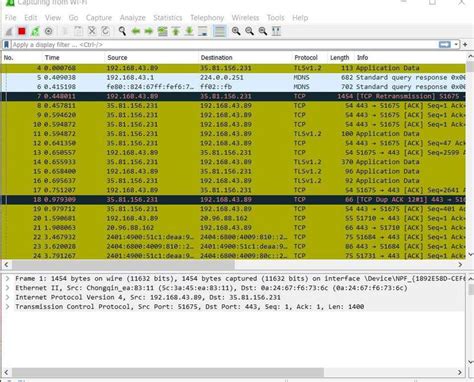This screenshot has width=474, height=382.
Task: Click the Start capture shark fin icon
Action: pos(9,31)
